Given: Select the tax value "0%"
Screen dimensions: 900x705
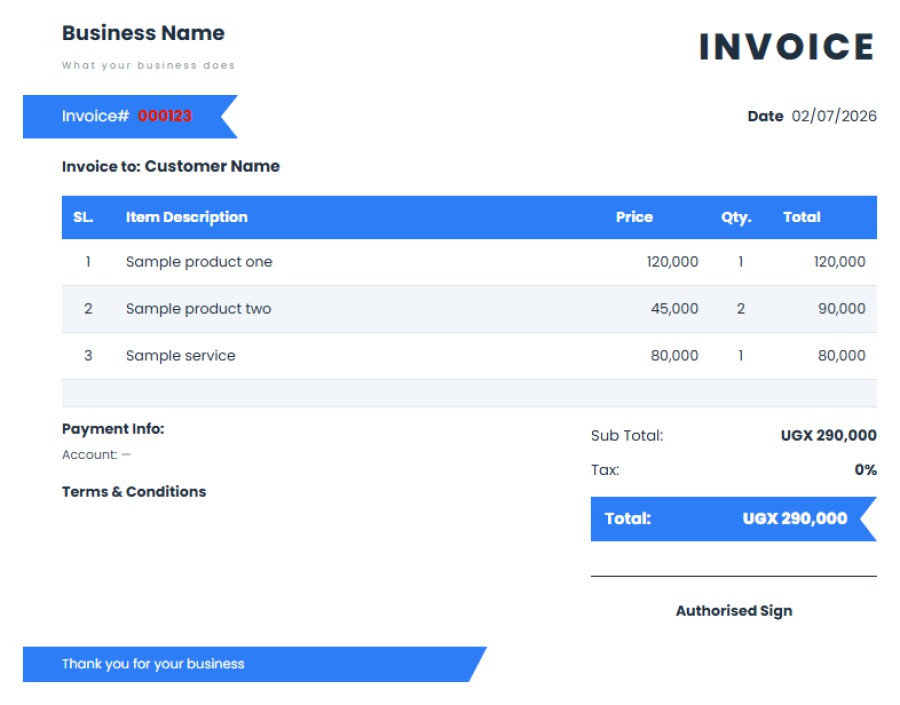Looking at the screenshot, I should click(x=866, y=470).
